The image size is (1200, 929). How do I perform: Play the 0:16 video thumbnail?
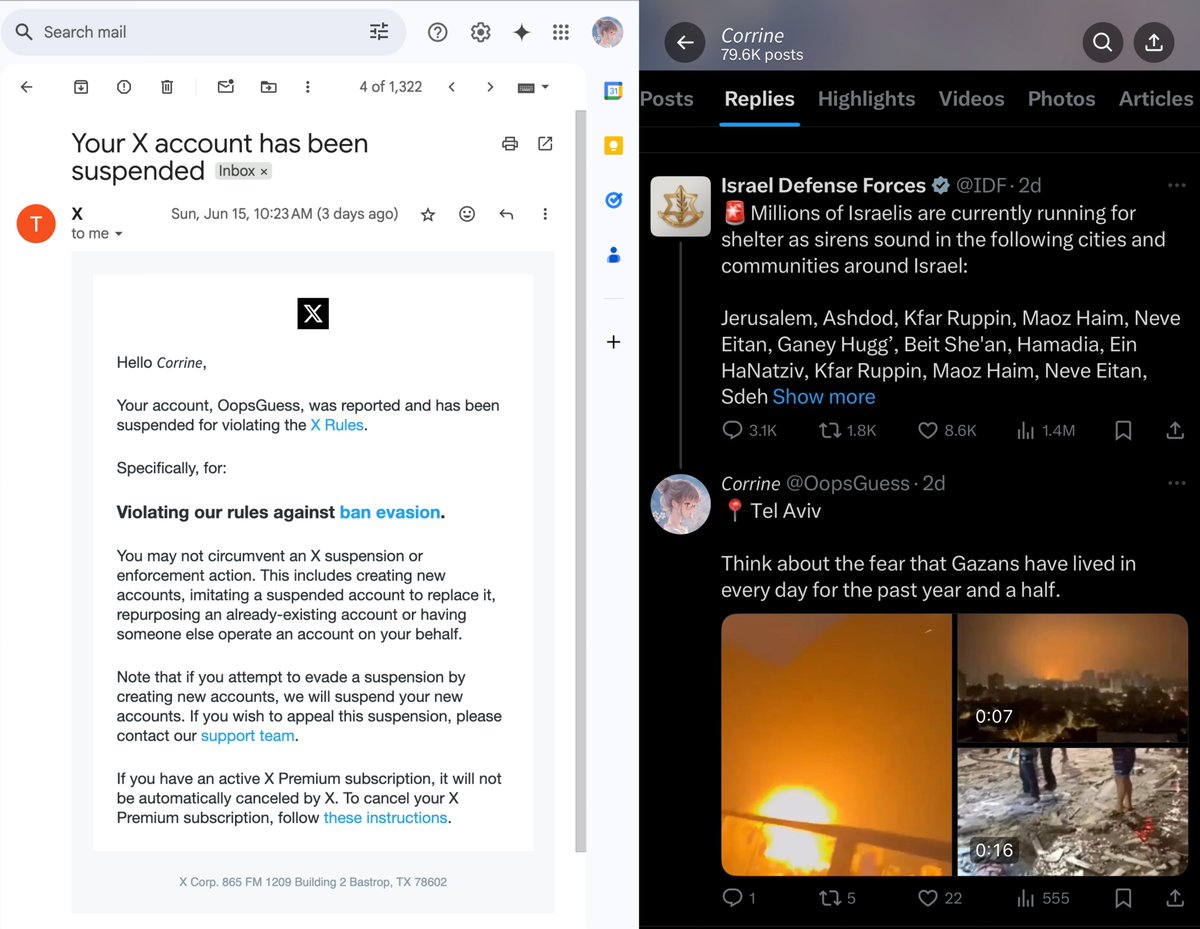point(1073,810)
